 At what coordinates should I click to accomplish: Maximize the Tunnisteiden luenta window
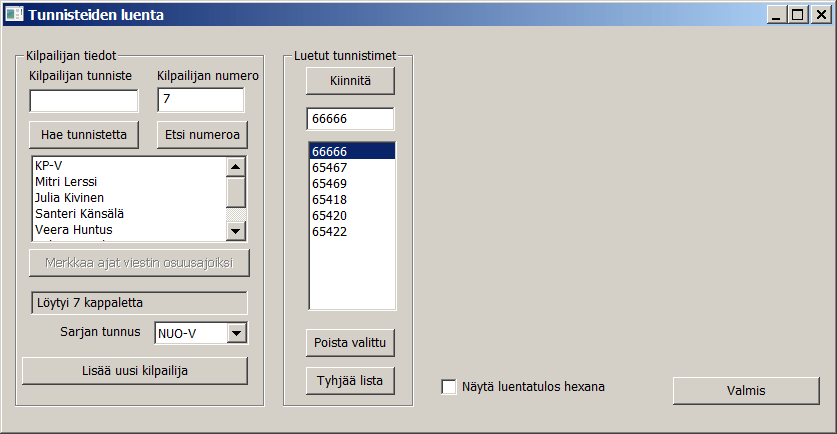tap(797, 15)
